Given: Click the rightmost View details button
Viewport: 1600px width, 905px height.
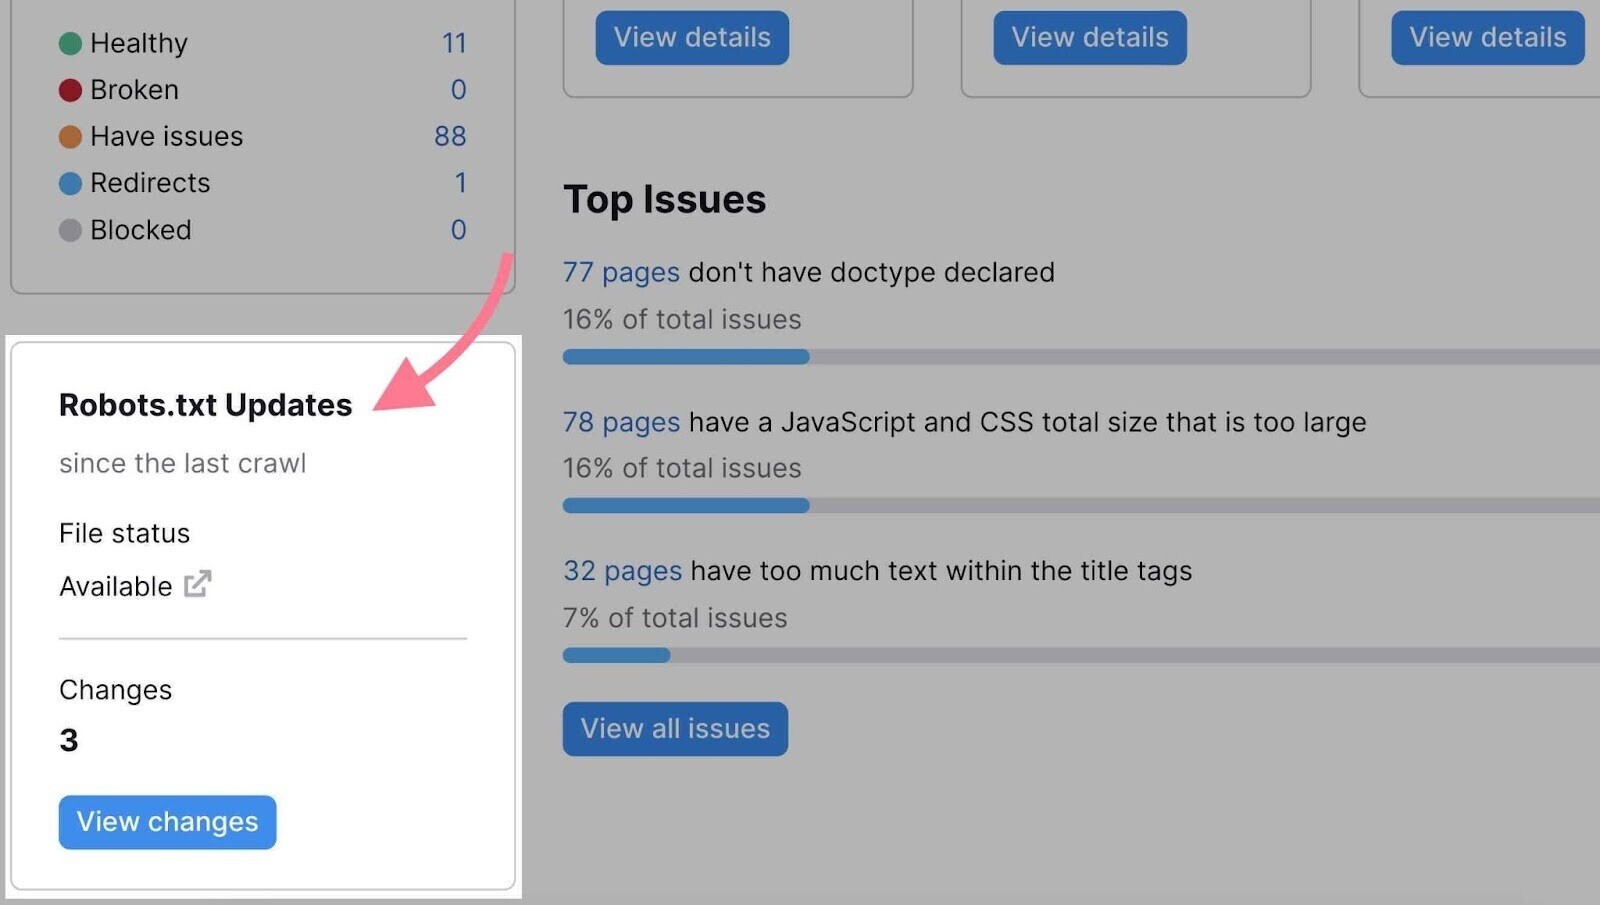Looking at the screenshot, I should 1487,37.
